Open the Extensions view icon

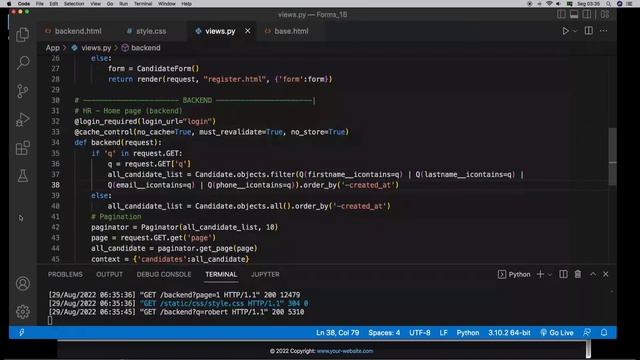coord(23,148)
